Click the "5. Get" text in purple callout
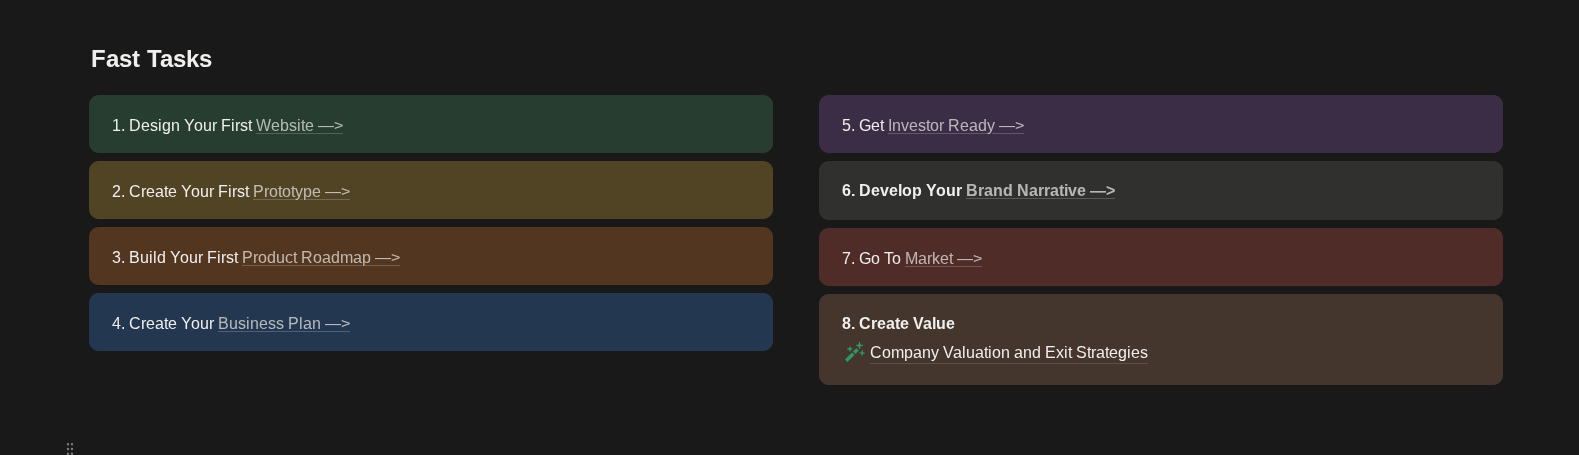The image size is (1579, 455). point(863,126)
